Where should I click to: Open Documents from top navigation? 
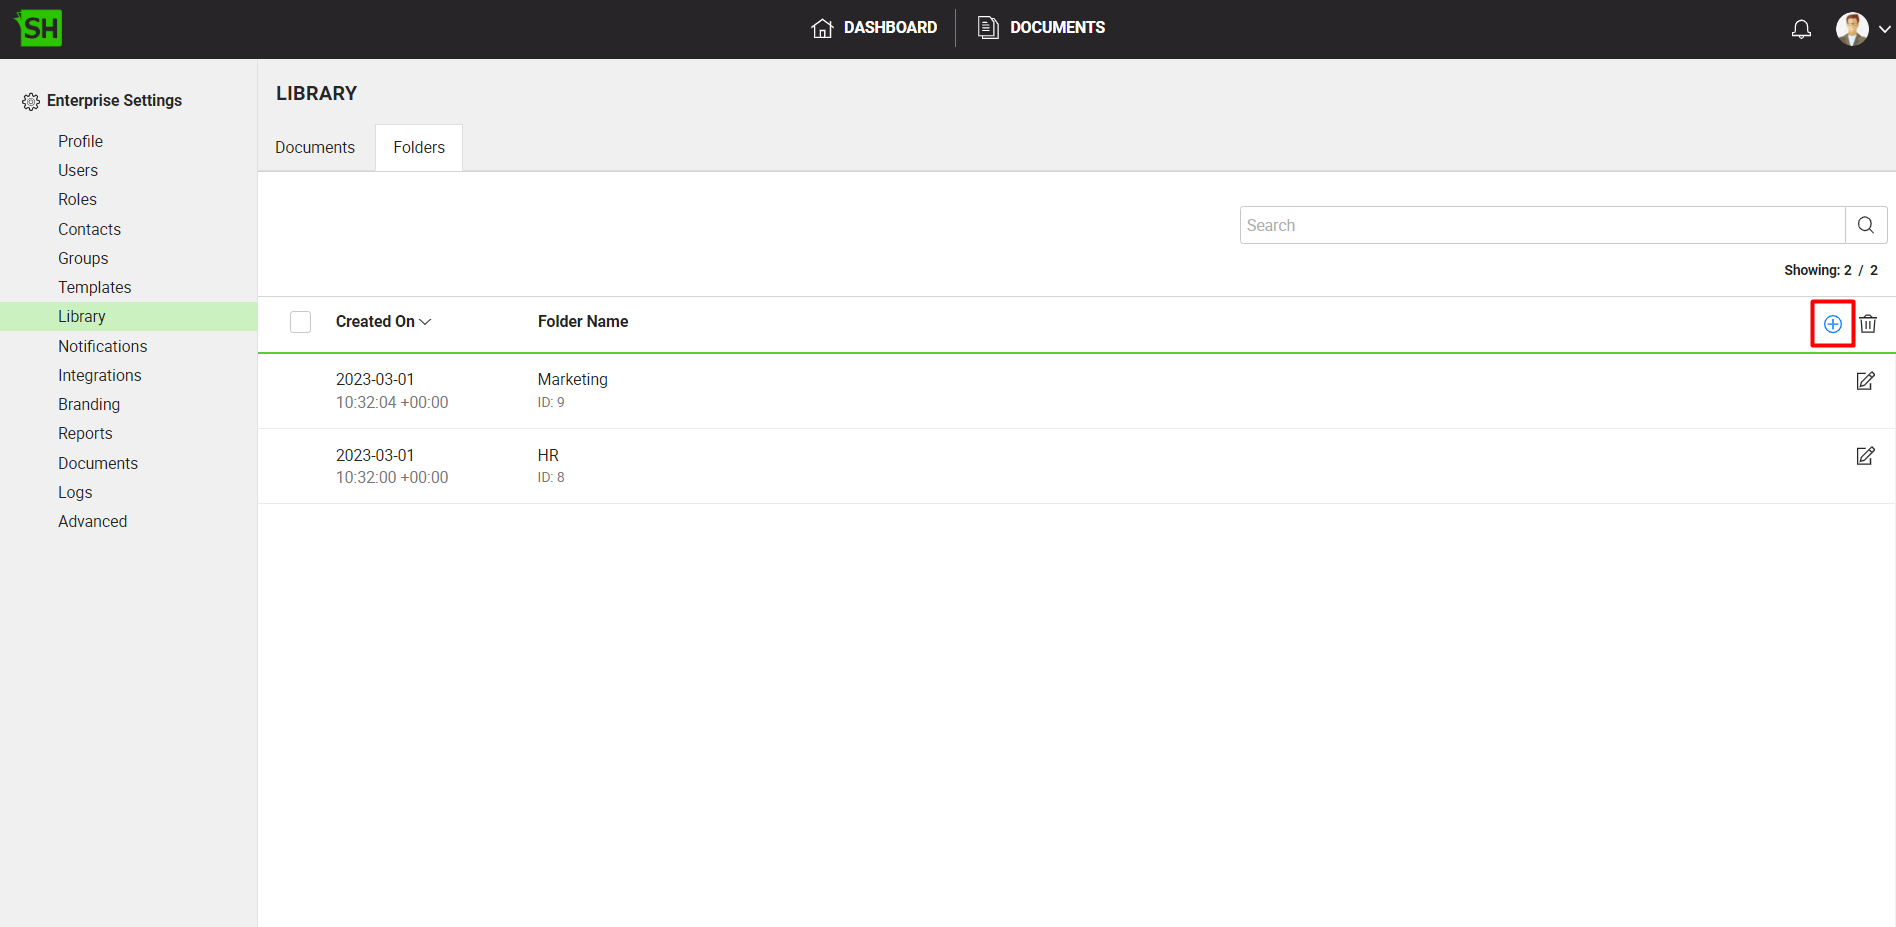[1041, 28]
